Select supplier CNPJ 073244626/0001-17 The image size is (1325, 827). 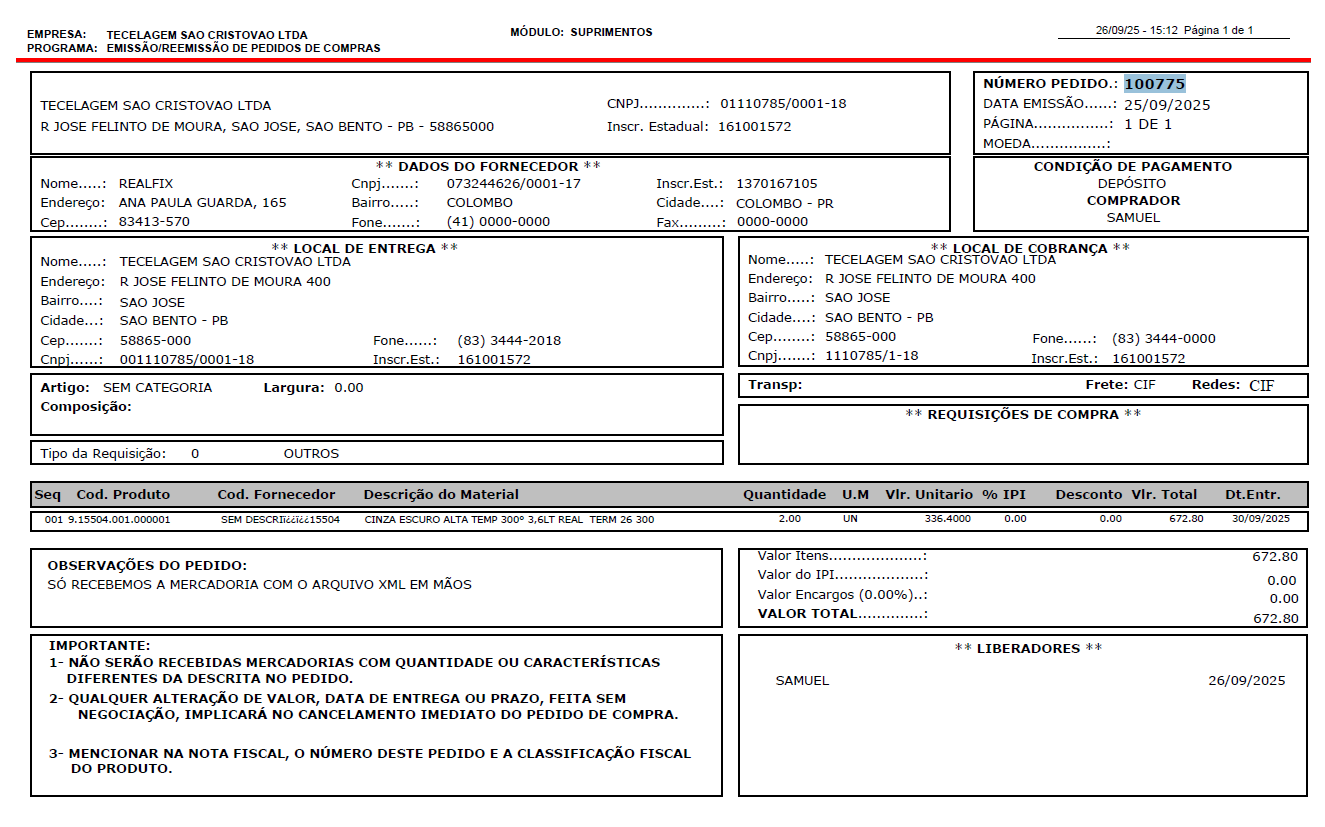[x=513, y=184]
